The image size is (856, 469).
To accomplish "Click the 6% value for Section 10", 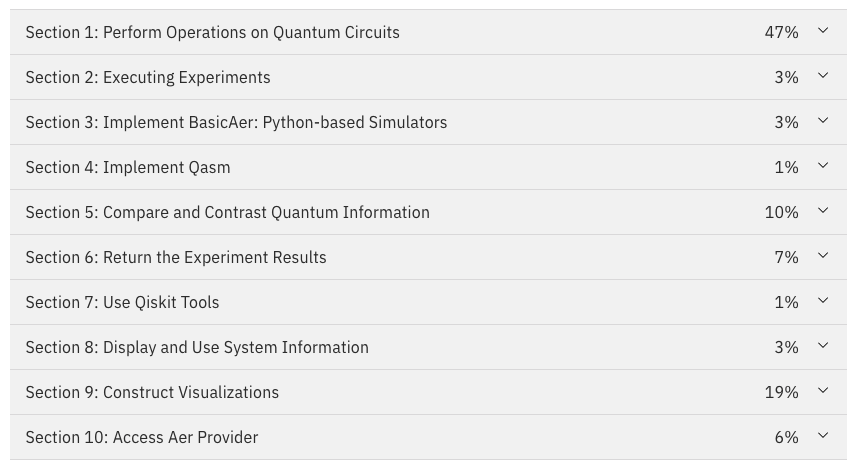I will coord(786,437).
